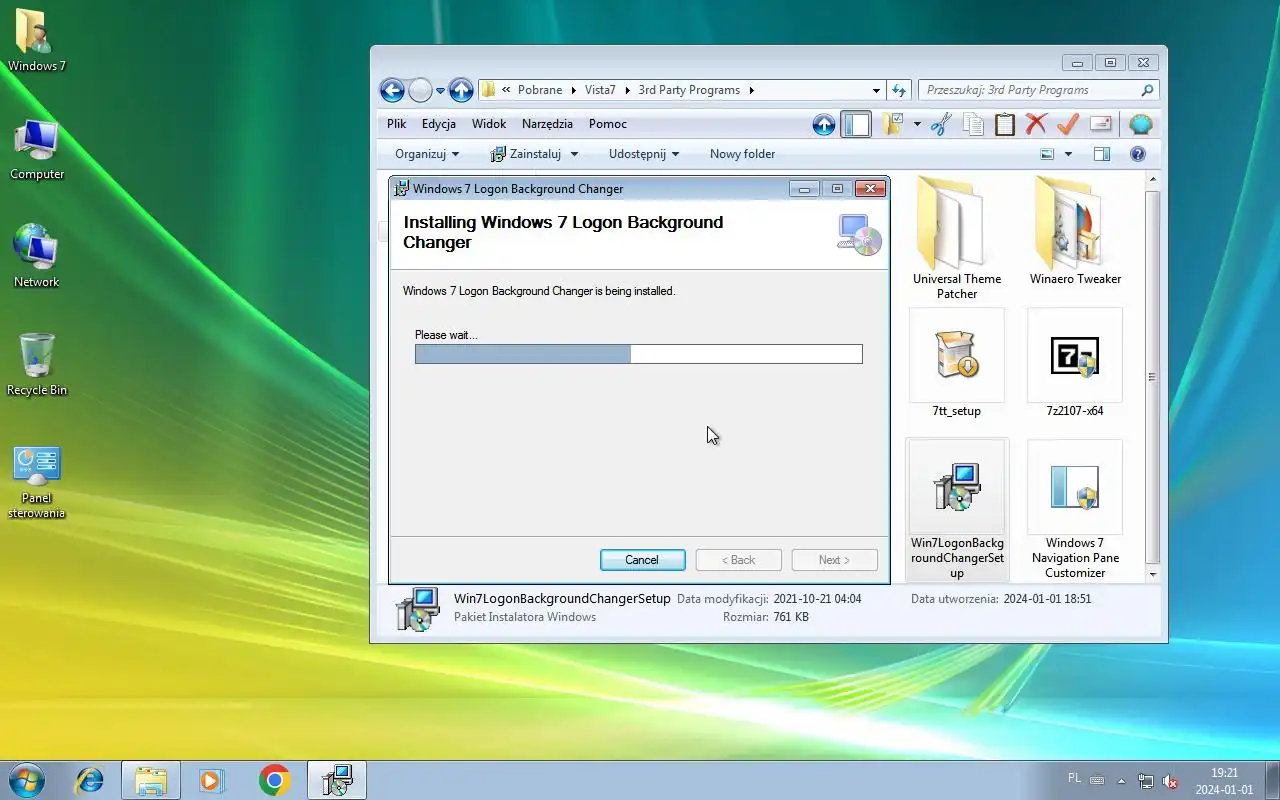This screenshot has height=800, width=1280.
Task: Click the Copy toolbar icon
Action: point(973,124)
